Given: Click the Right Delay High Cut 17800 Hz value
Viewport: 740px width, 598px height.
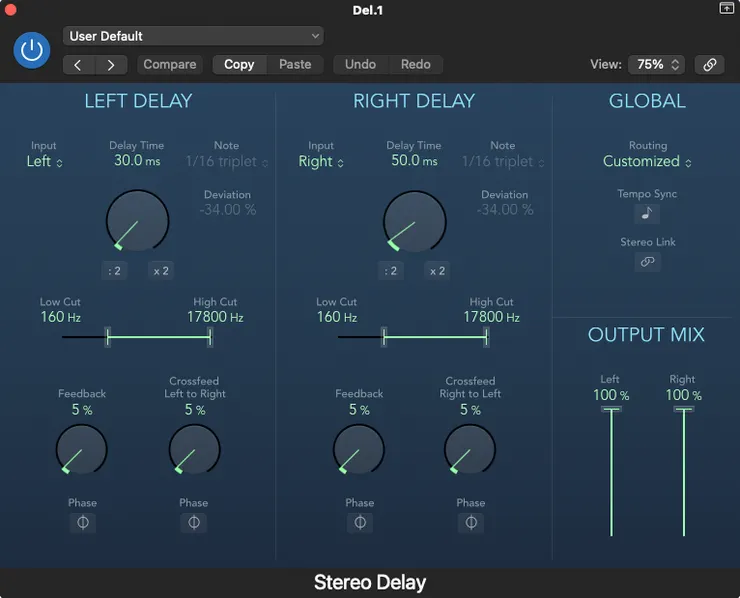Looking at the screenshot, I should click(x=491, y=317).
